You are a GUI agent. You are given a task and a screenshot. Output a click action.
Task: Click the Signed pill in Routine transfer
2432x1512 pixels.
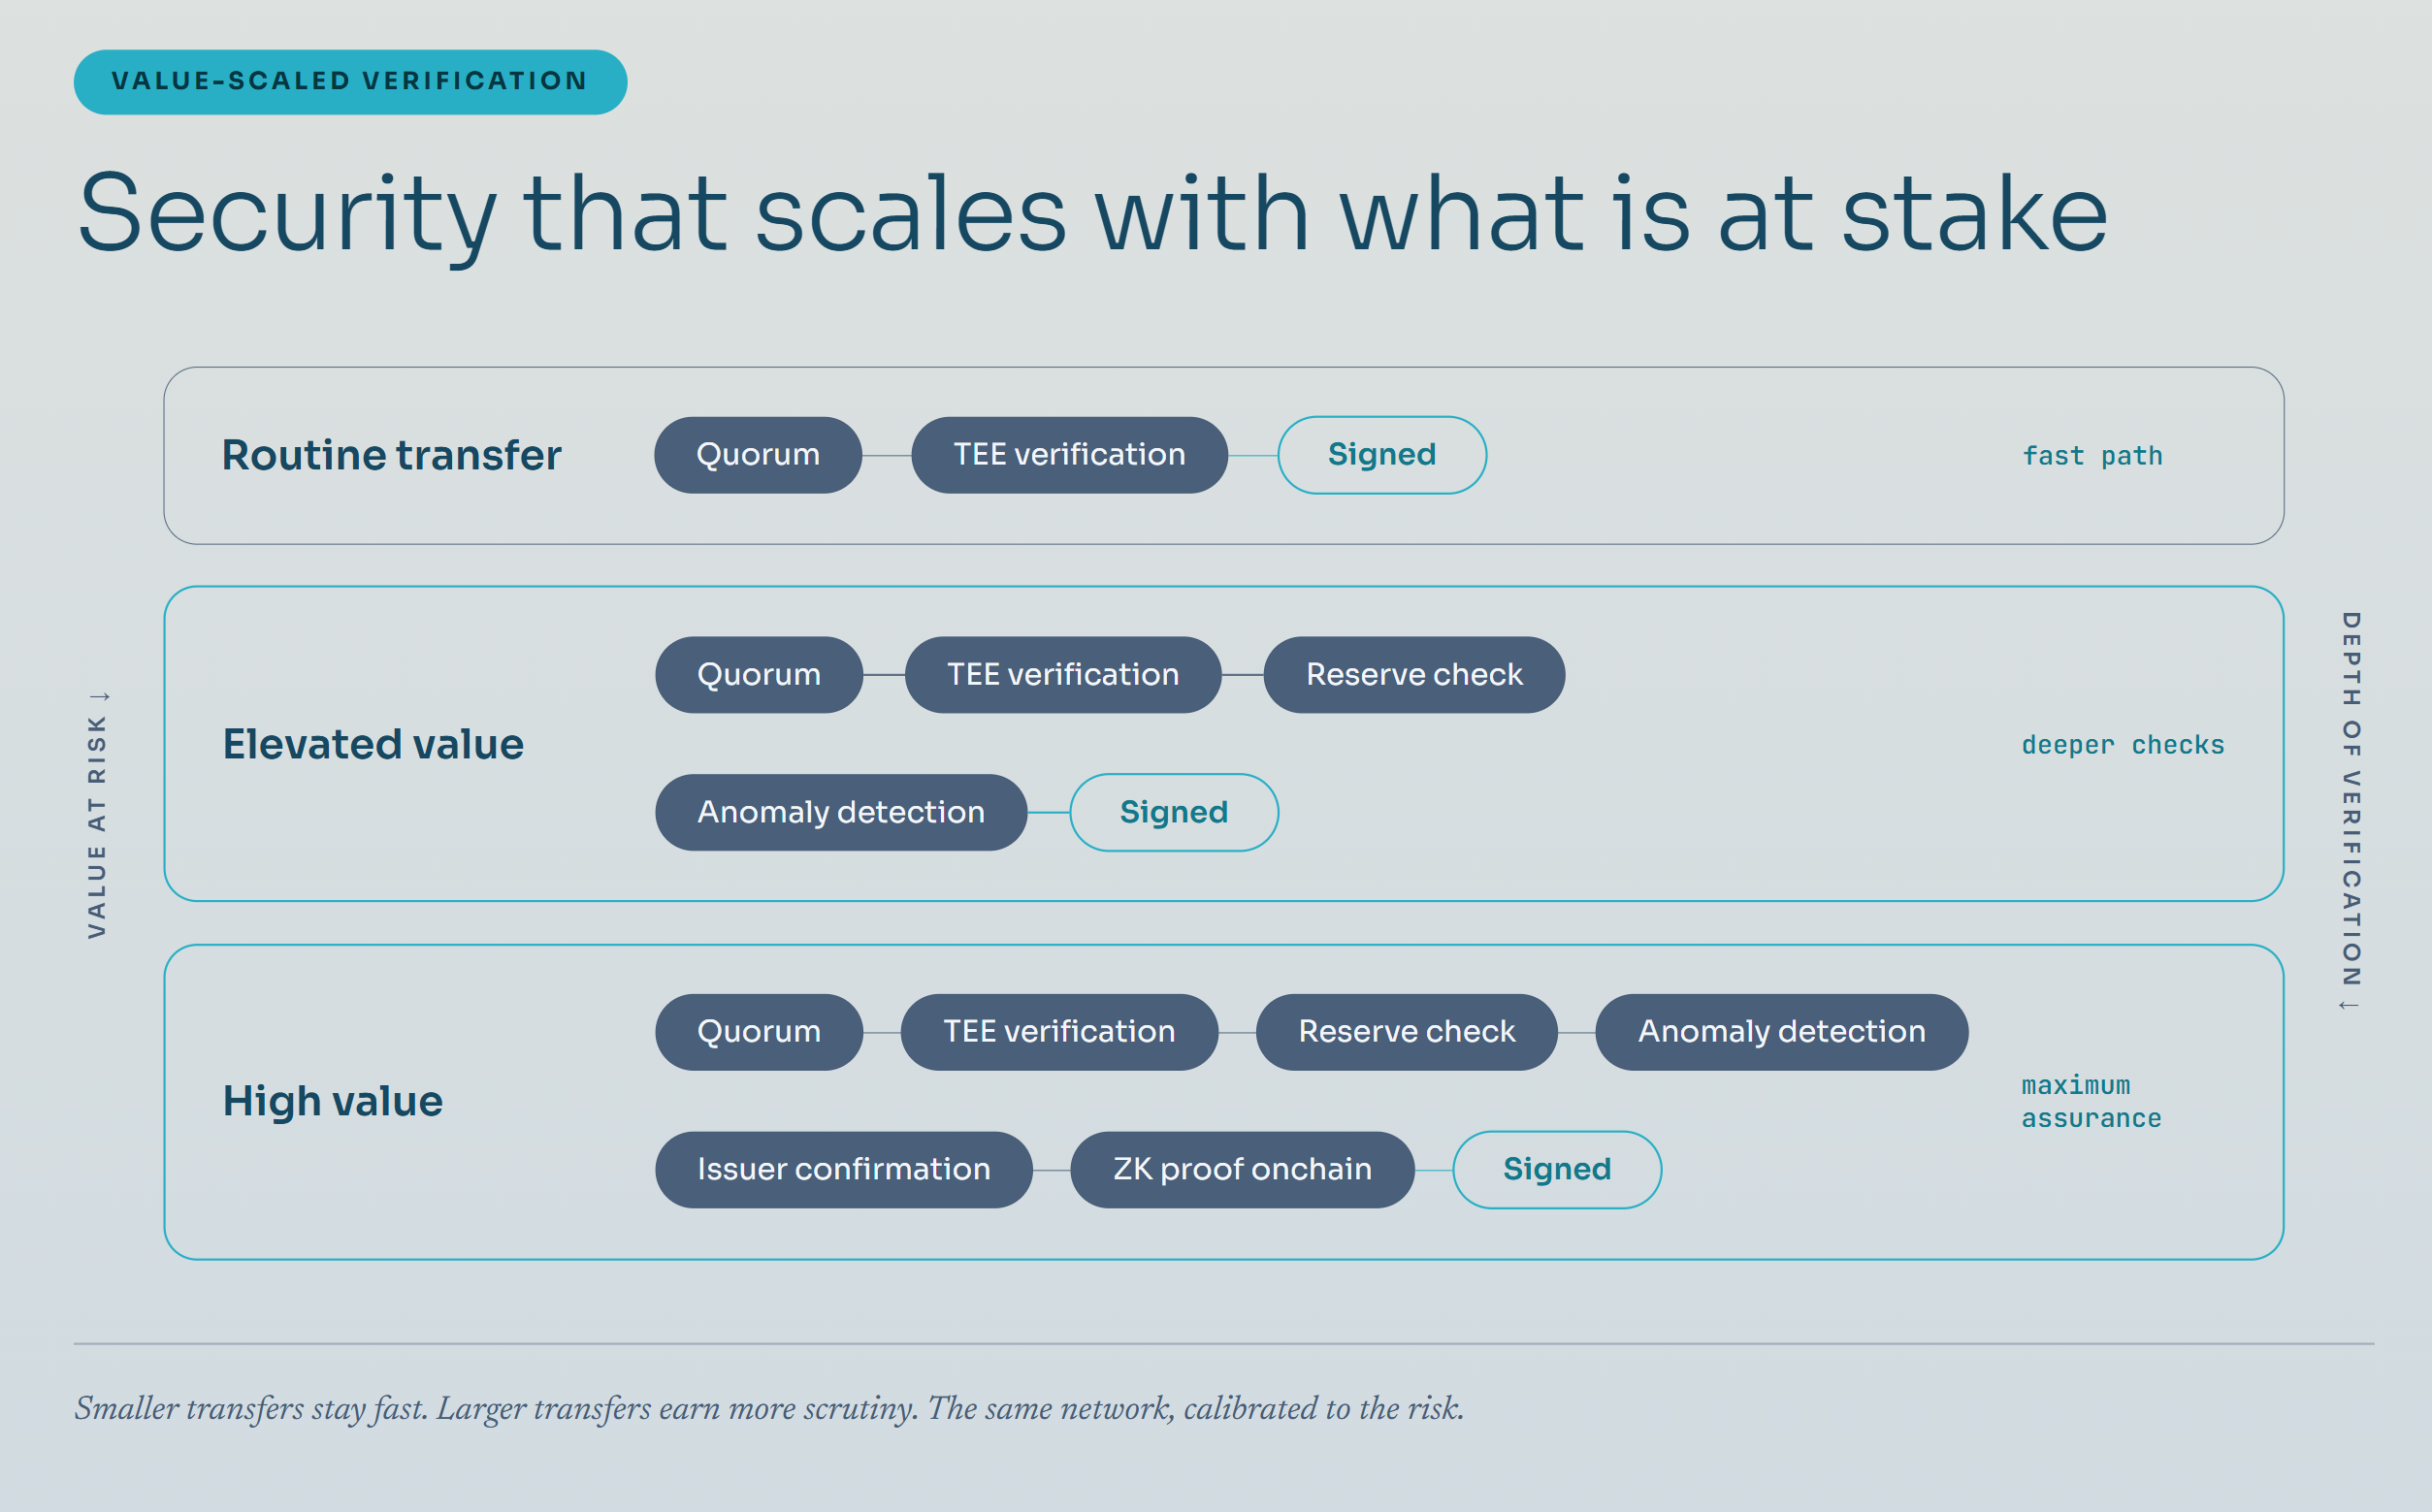tap(1382, 455)
